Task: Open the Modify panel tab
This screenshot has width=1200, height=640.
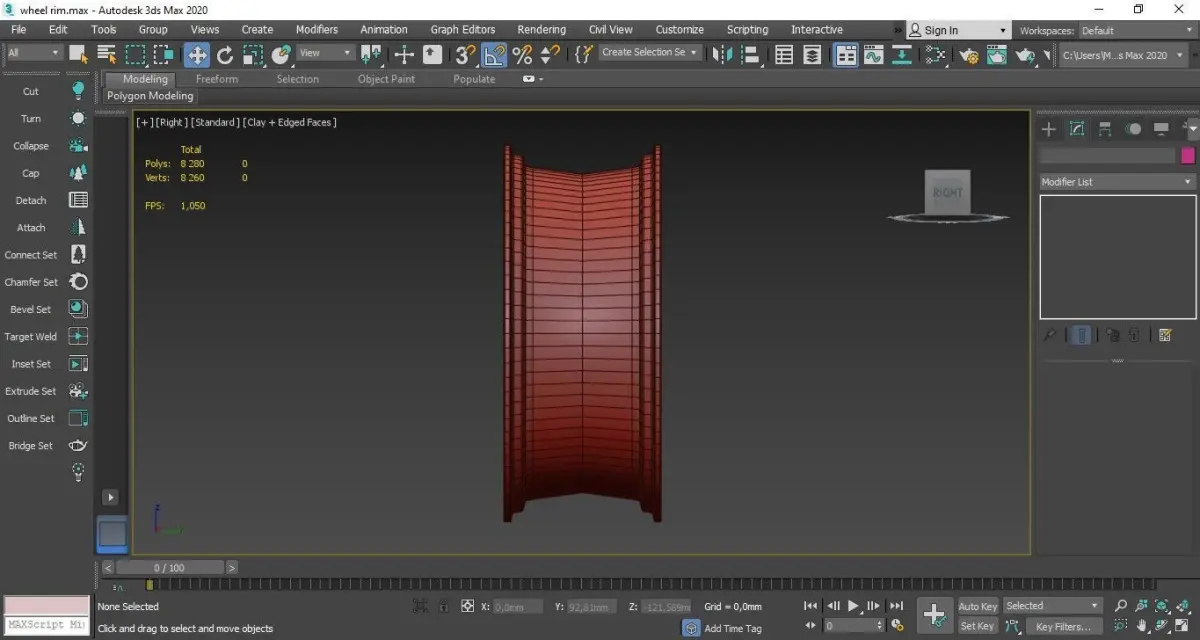Action: point(1077,129)
